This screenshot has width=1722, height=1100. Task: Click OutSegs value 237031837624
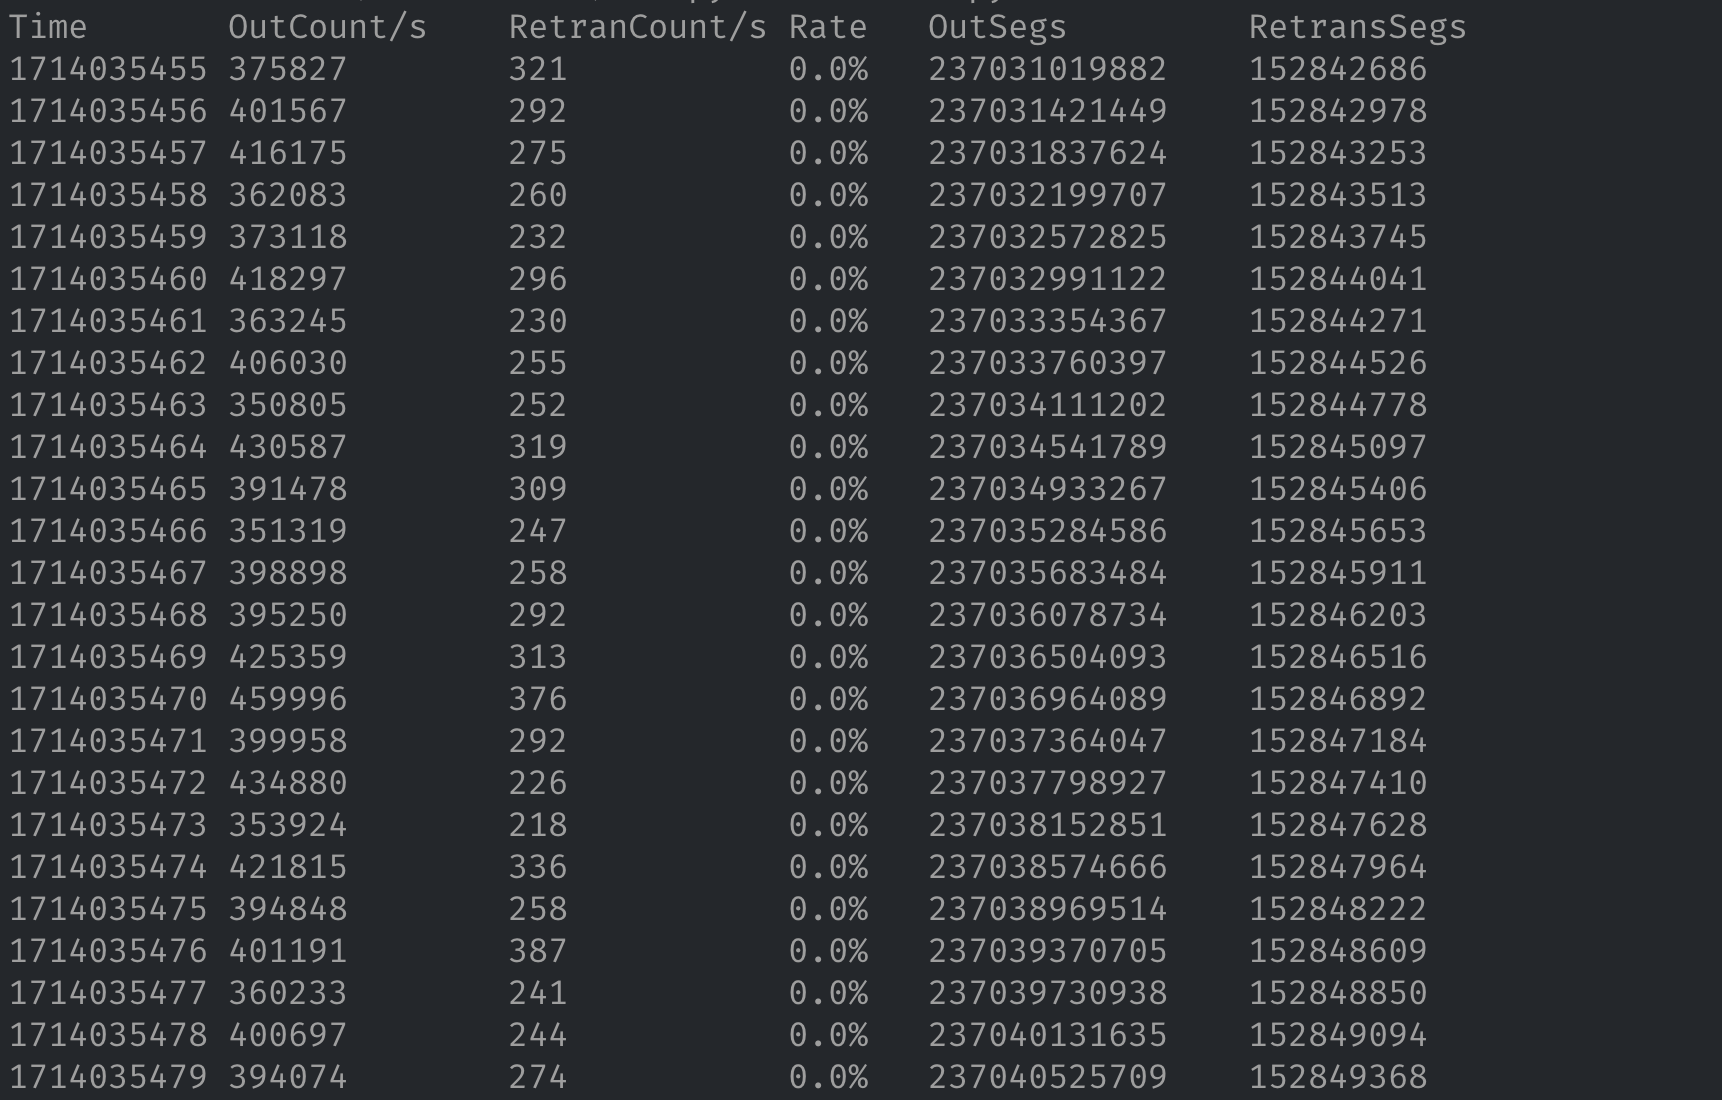1048,153
